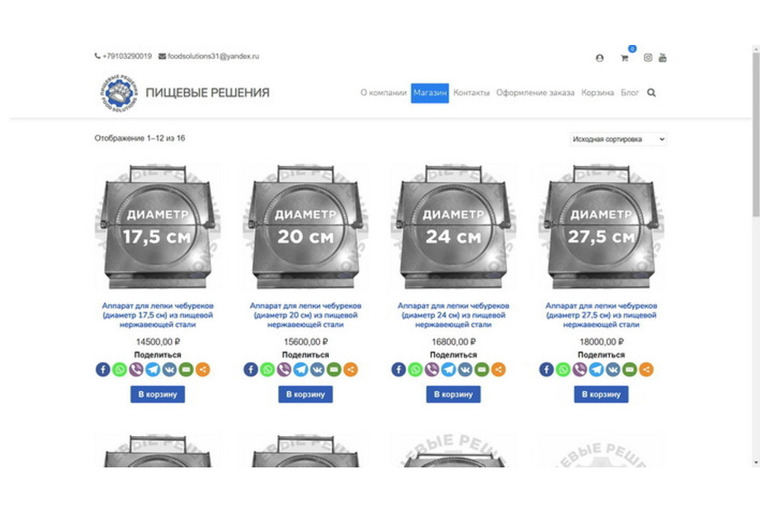Open product link диаметр 17,5 см title
This screenshot has width=770, height=514.
click(x=158, y=315)
